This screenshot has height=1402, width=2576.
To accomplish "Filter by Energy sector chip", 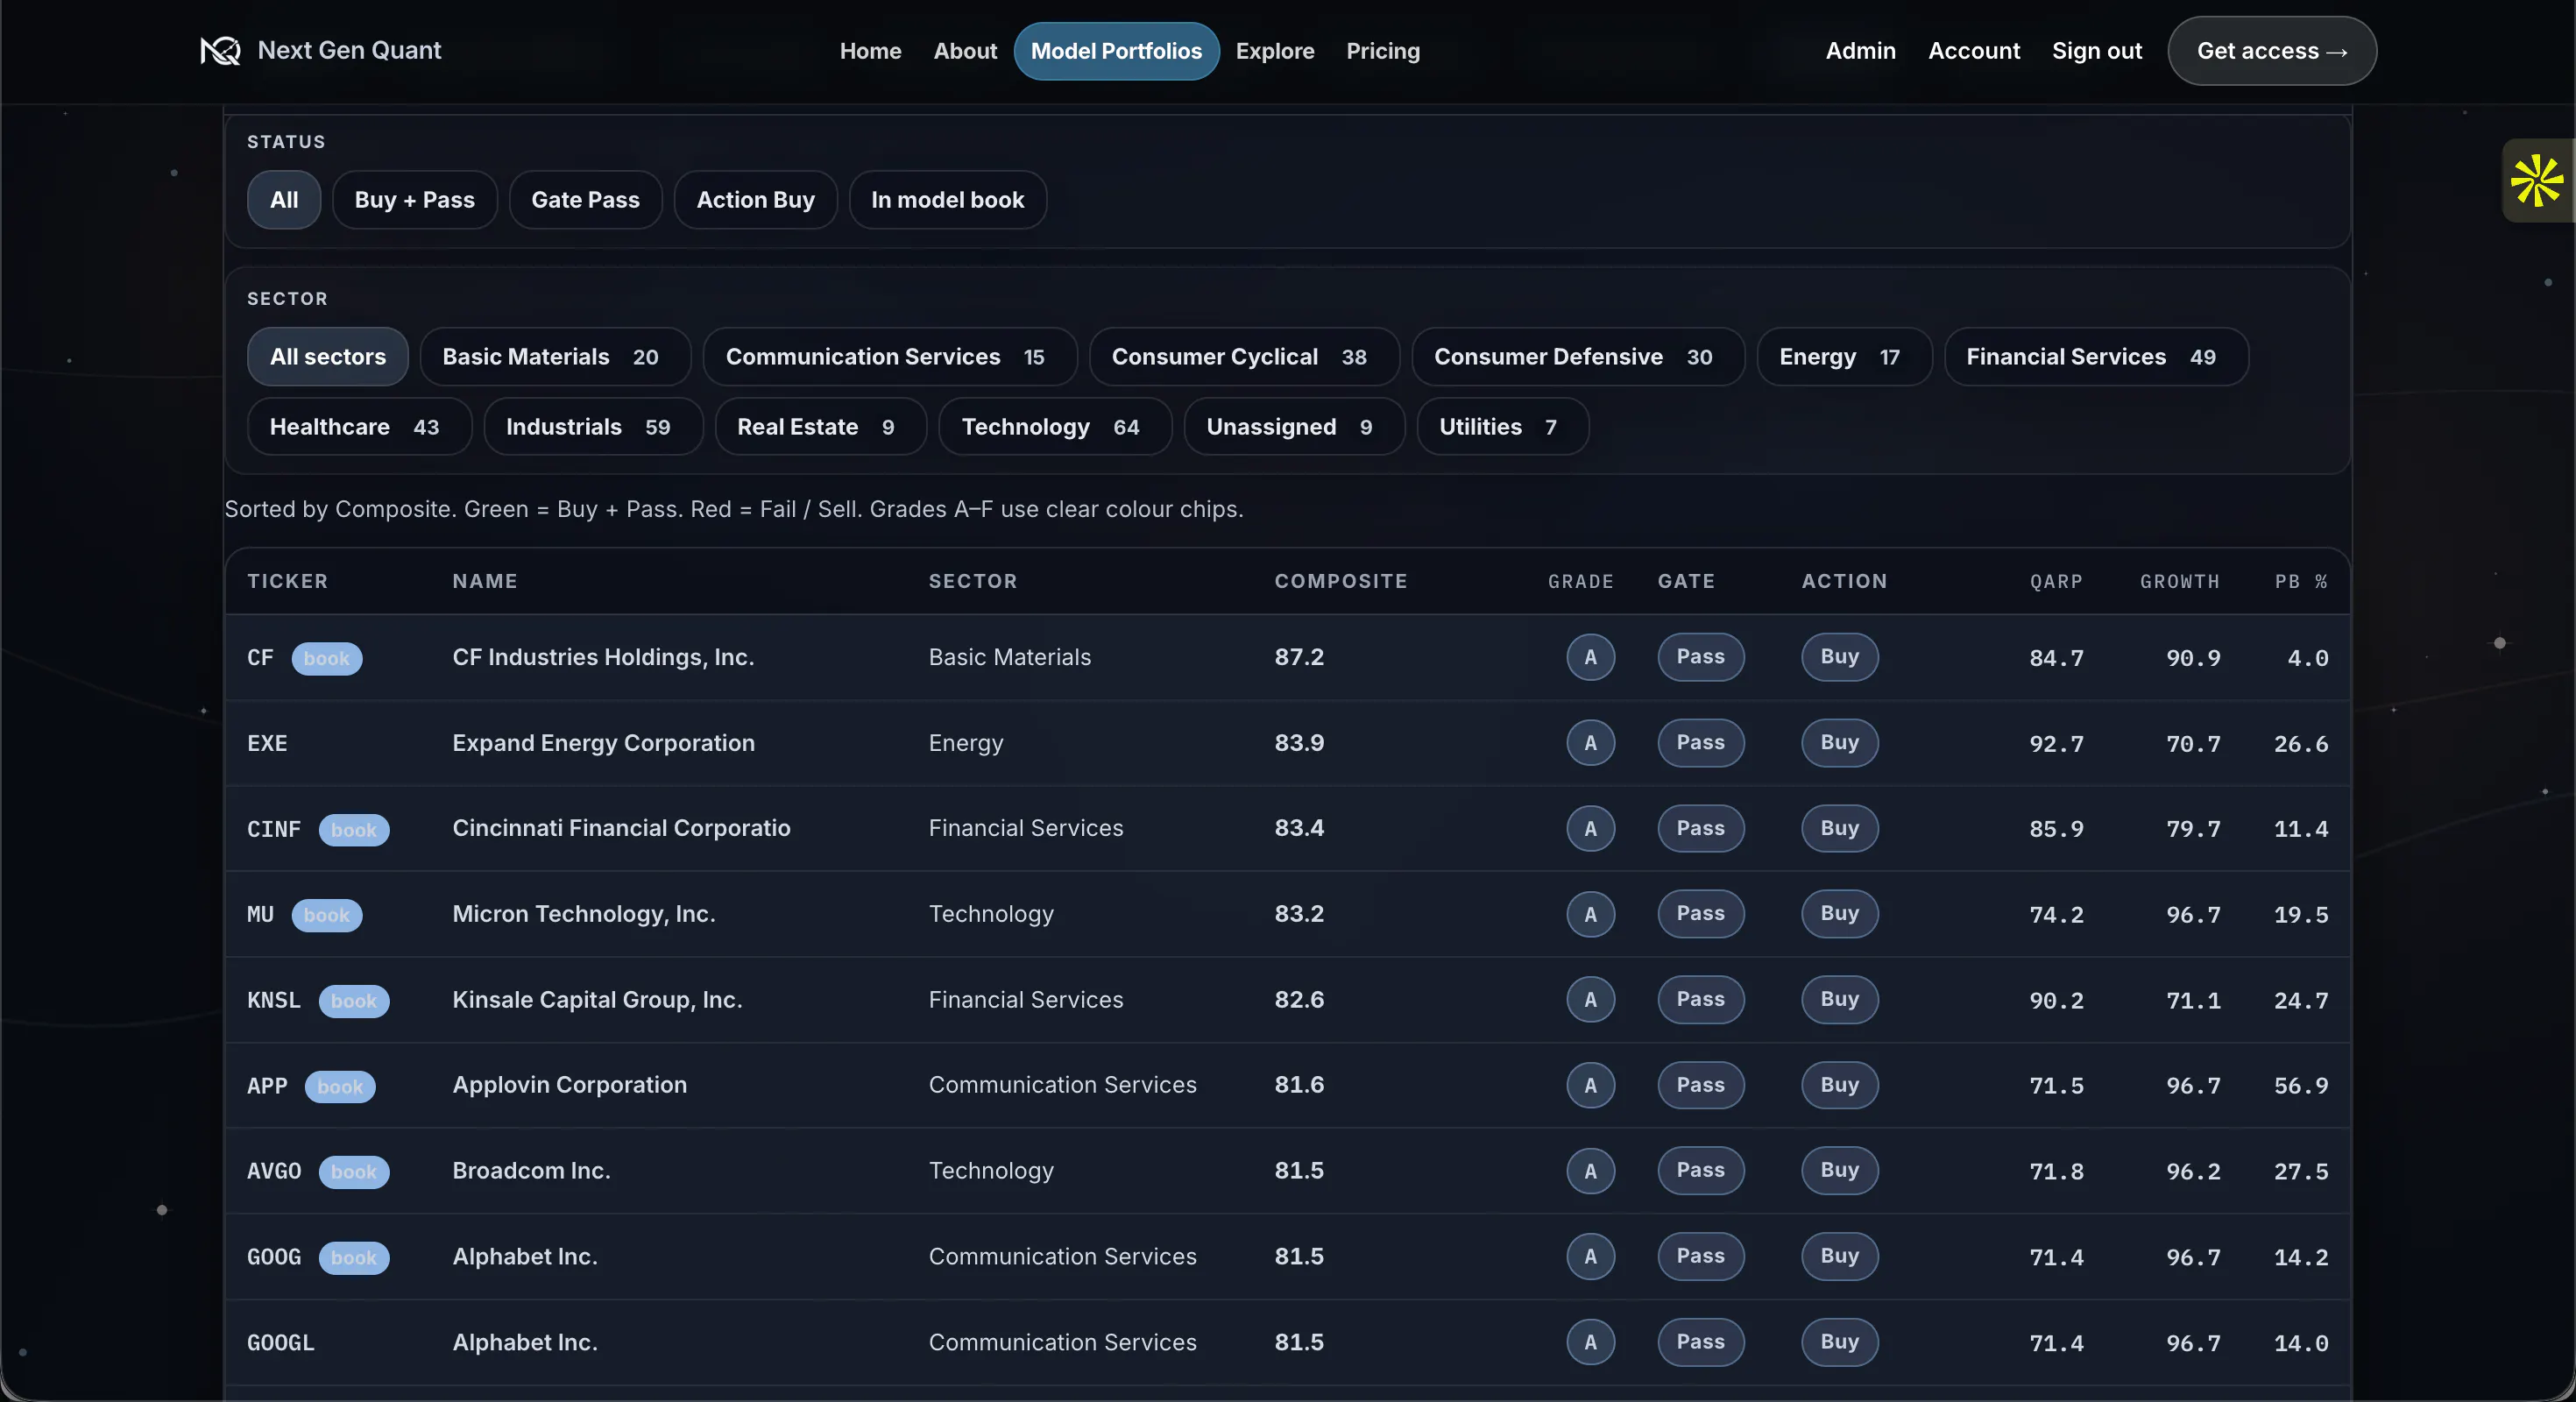I will [x=1844, y=357].
